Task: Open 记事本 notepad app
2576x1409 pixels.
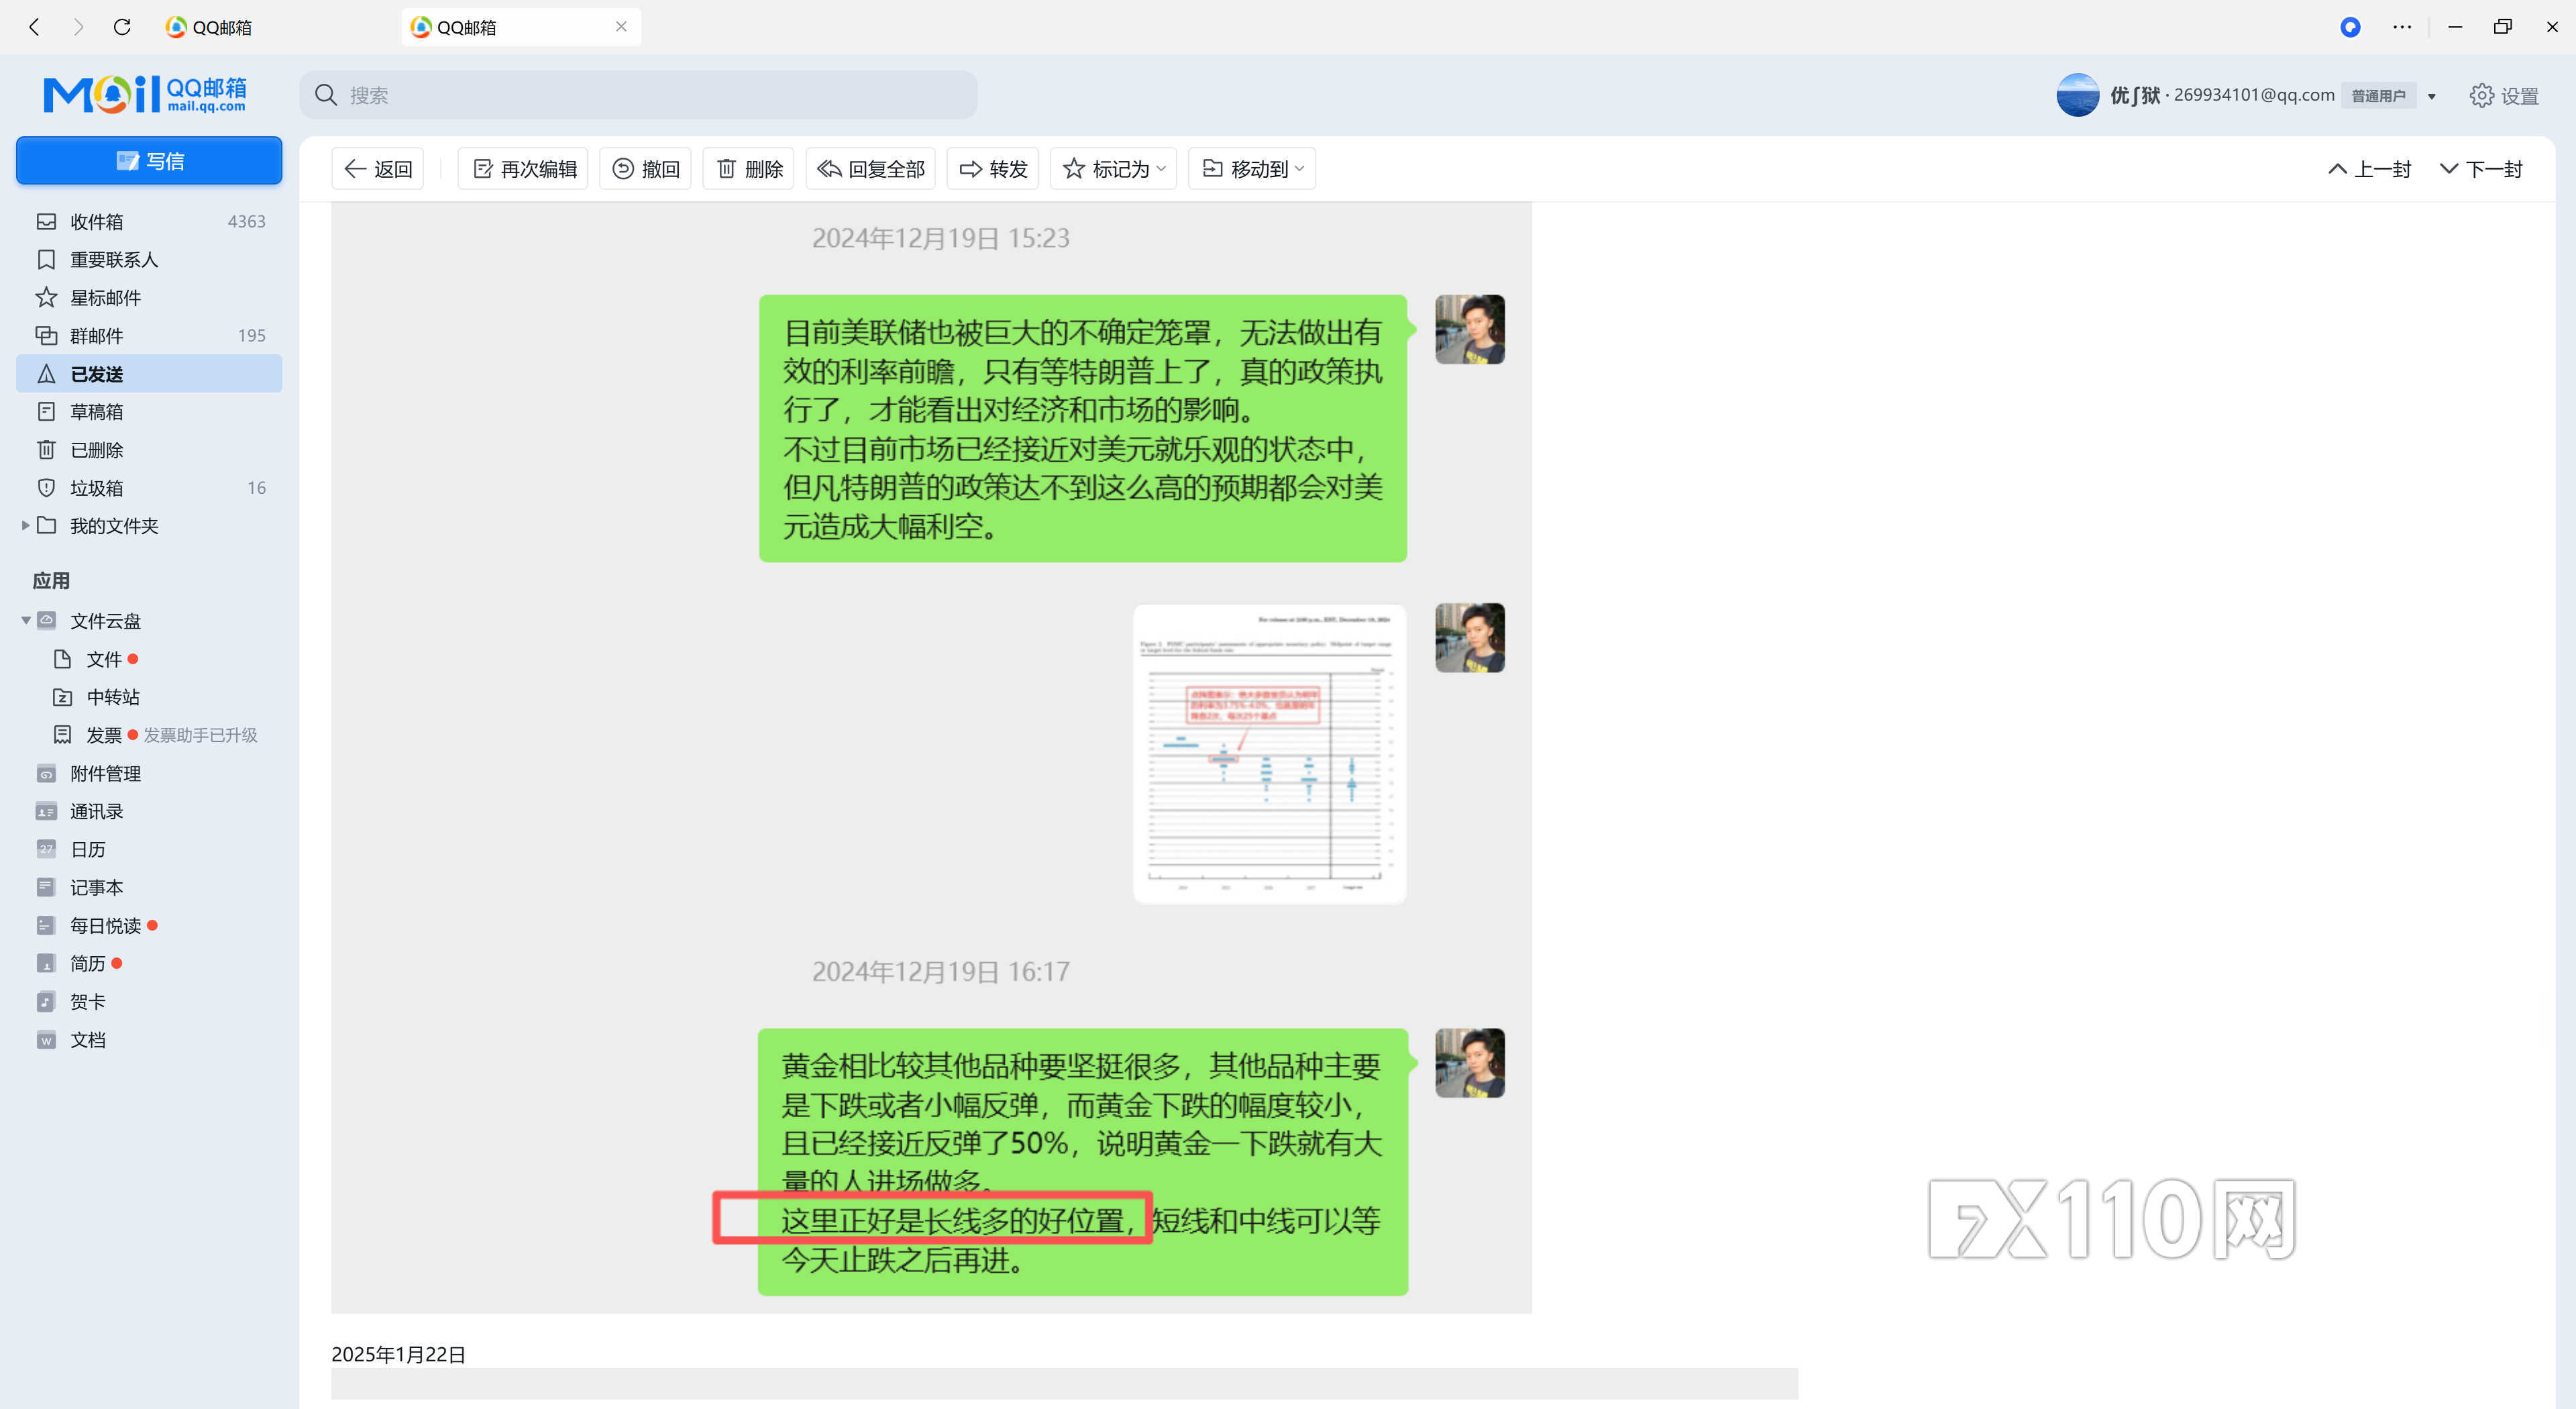Action: tap(96, 887)
